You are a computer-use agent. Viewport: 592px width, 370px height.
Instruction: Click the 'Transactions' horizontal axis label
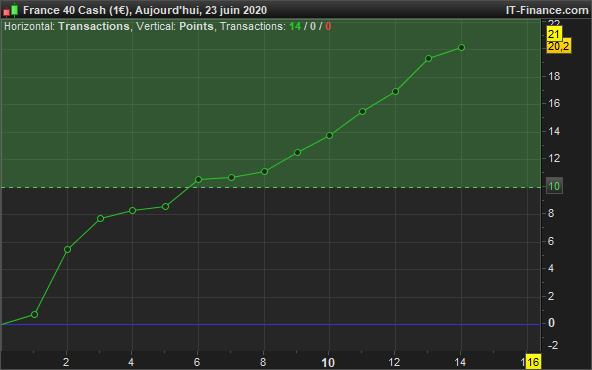tap(94, 26)
